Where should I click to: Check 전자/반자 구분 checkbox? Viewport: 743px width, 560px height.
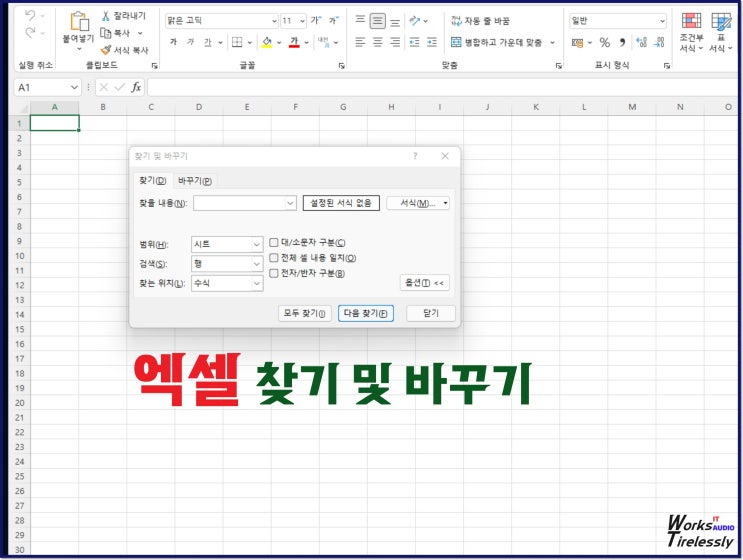tap(273, 273)
